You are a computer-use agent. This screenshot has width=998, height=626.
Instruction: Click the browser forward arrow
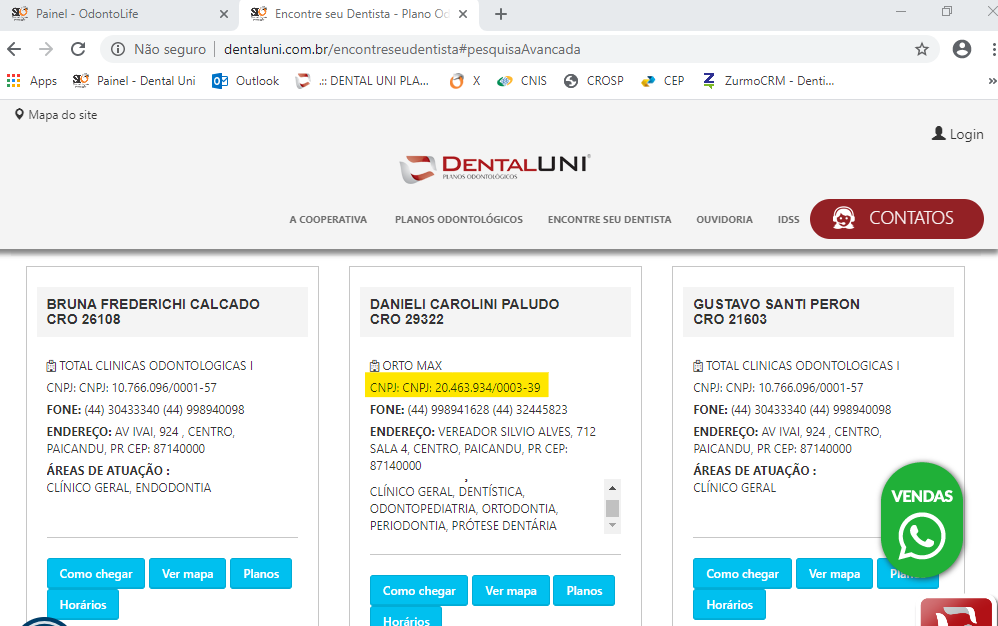(x=46, y=49)
